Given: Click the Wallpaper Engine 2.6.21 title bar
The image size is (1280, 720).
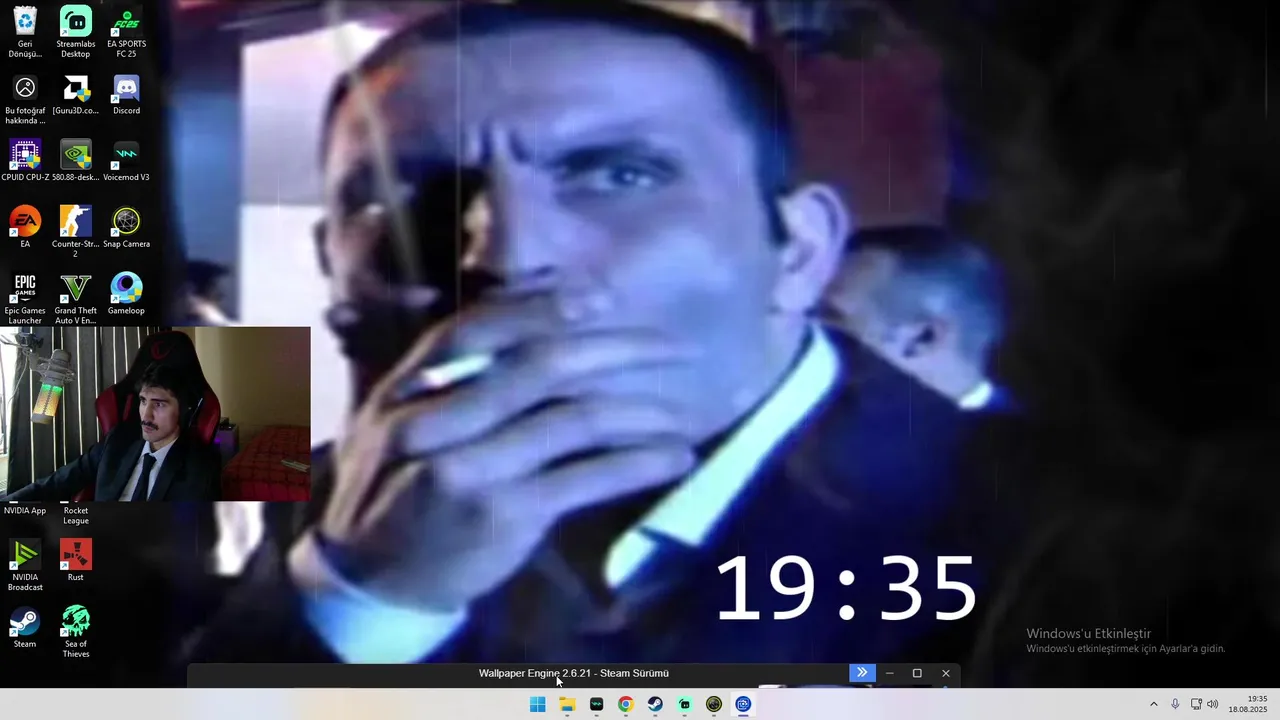Looking at the screenshot, I should pyautogui.click(x=574, y=673).
